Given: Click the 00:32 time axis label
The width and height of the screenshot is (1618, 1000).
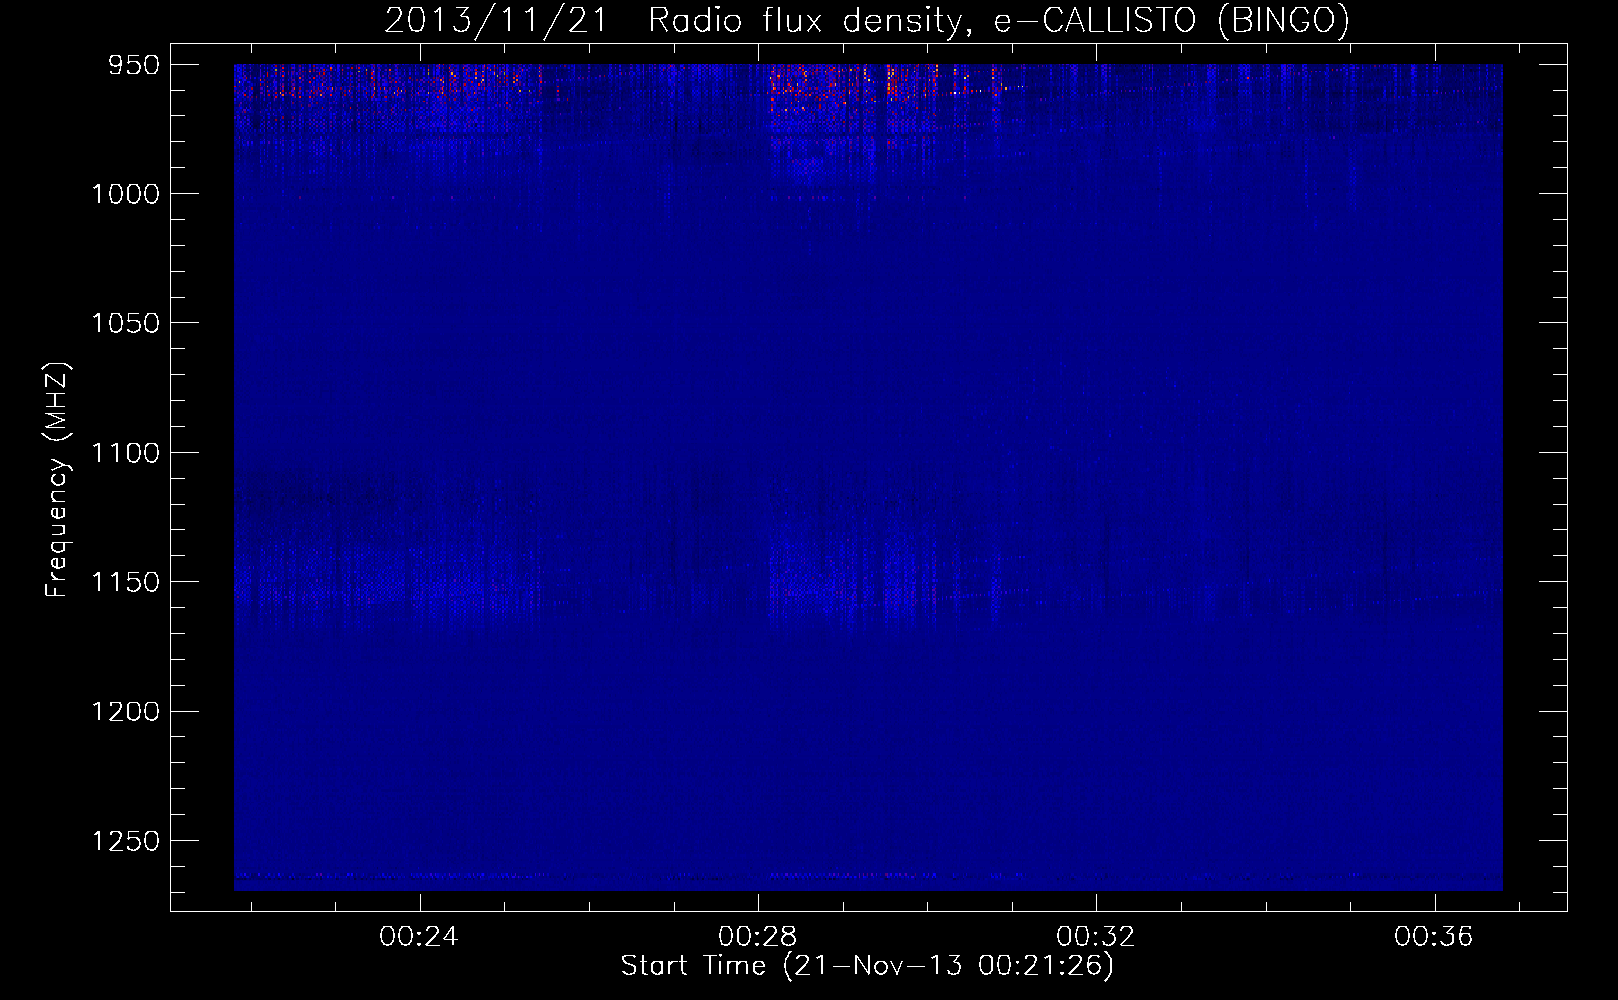Looking at the screenshot, I should tap(1096, 937).
